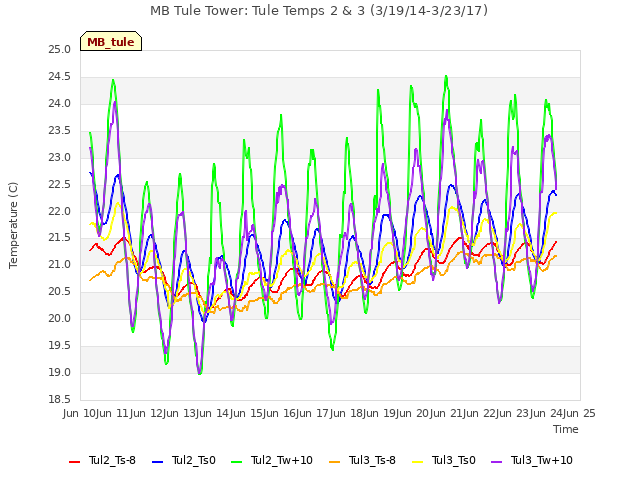
Task: Click the red Tul2_Ts-8 legend swatch
Action: [x=75, y=461]
